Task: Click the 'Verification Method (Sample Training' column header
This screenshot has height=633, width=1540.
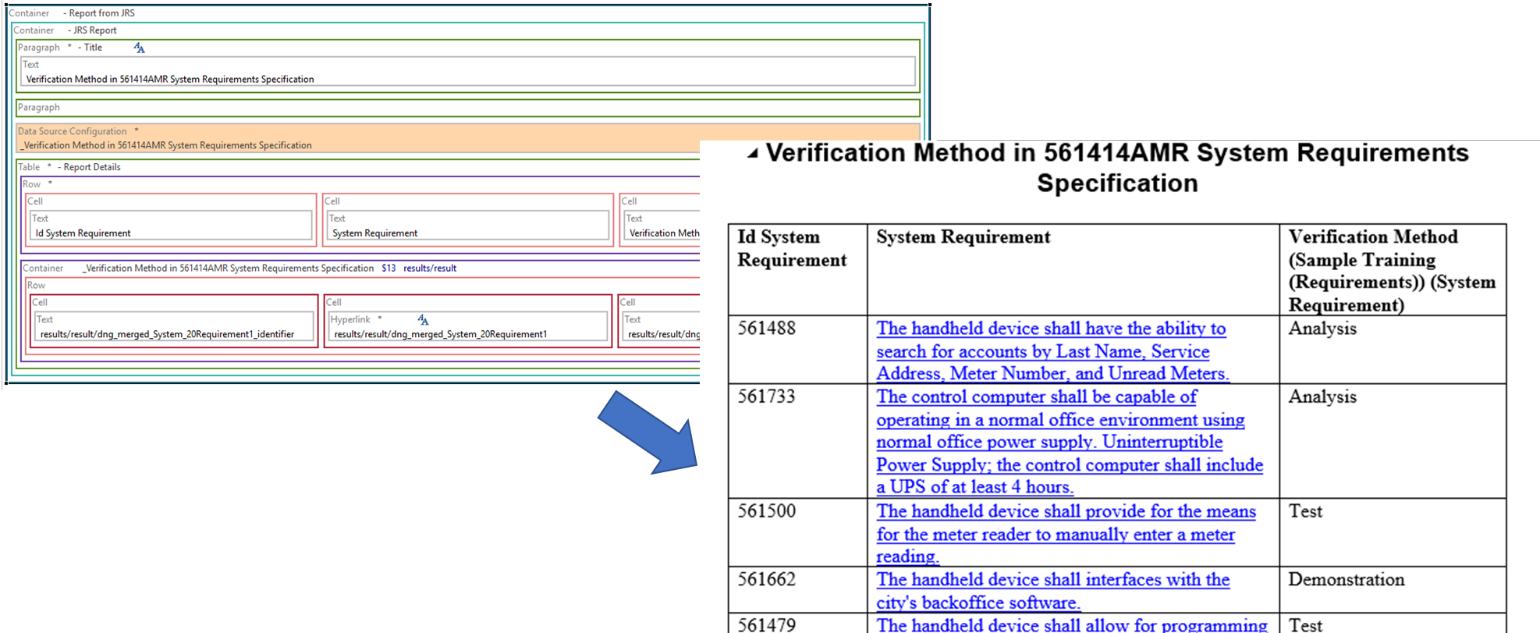Action: pos(1392,271)
